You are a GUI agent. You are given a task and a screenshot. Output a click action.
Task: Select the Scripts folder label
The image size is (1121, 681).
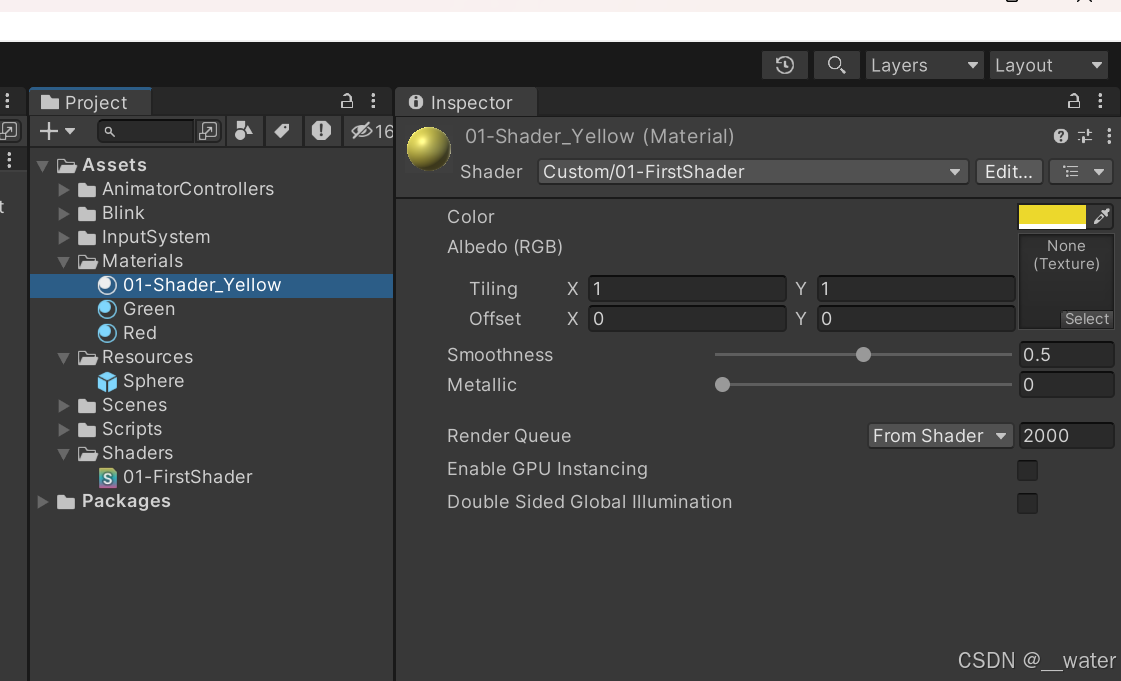pyautogui.click(x=132, y=429)
